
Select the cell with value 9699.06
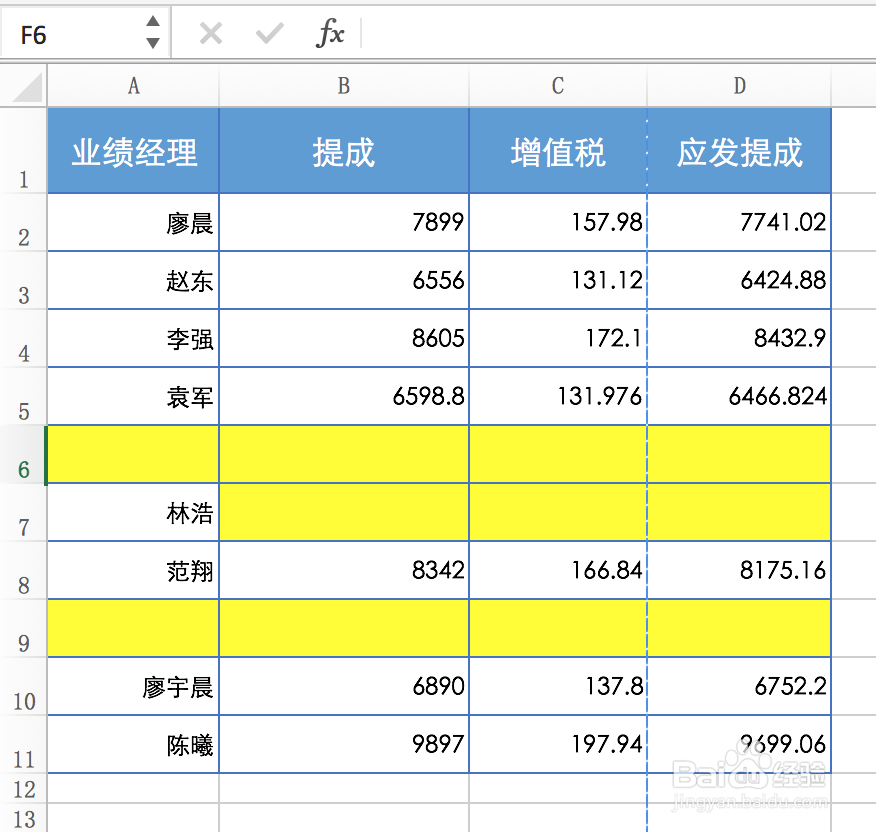click(738, 744)
